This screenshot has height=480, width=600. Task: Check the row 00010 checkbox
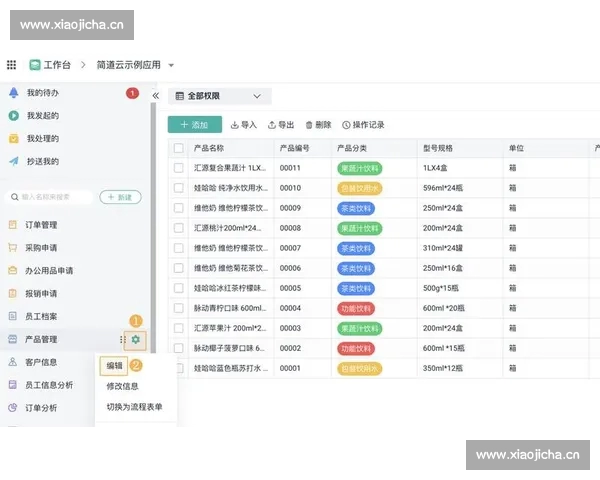pyautogui.click(x=179, y=188)
